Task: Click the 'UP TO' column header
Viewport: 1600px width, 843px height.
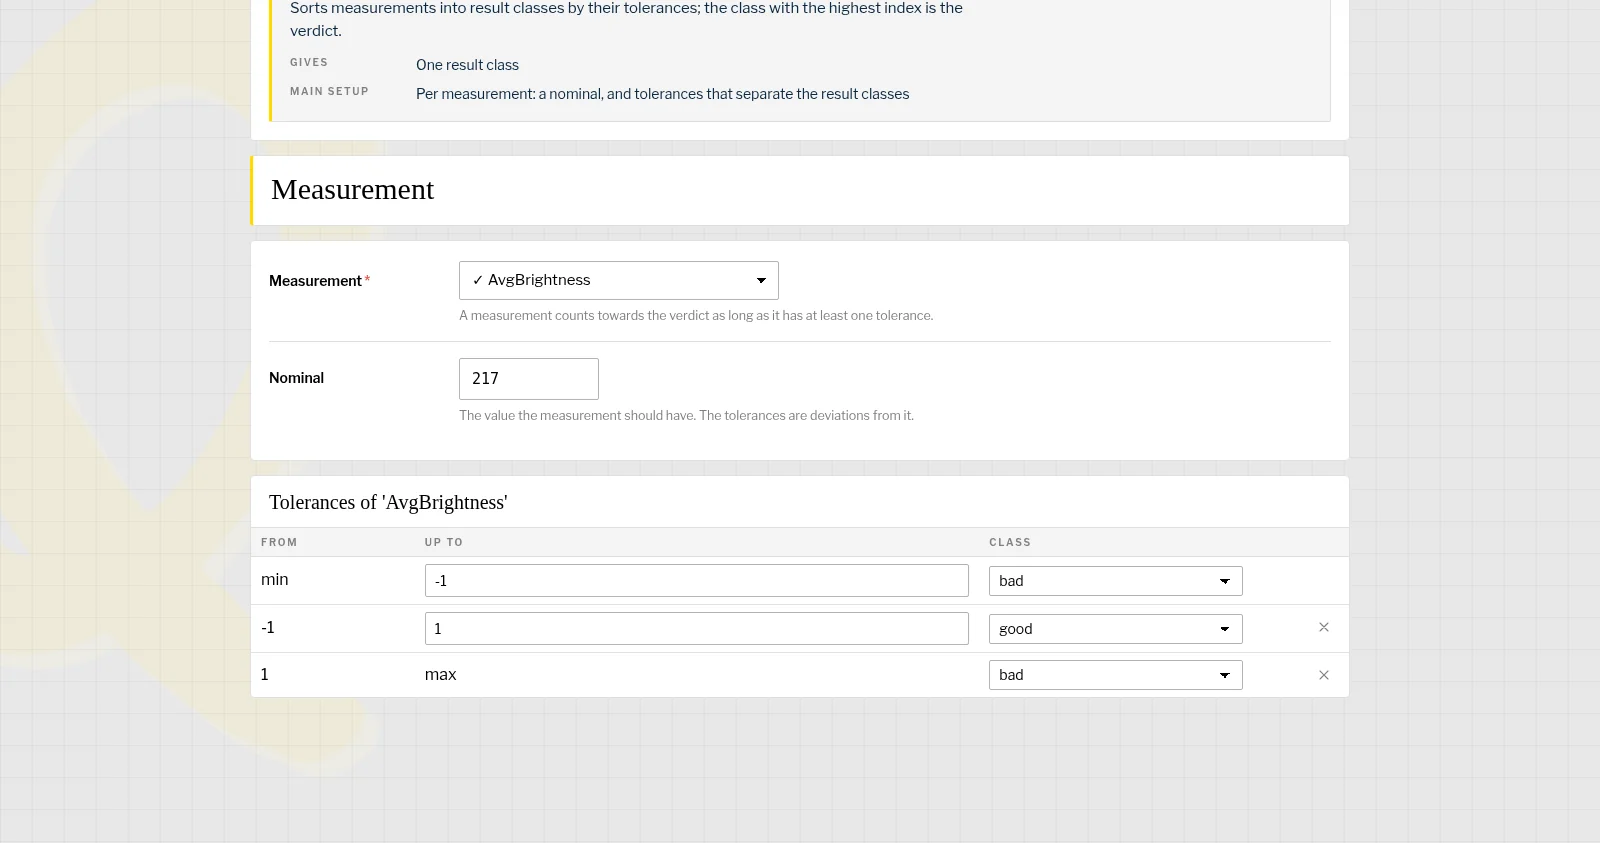Action: pyautogui.click(x=444, y=542)
